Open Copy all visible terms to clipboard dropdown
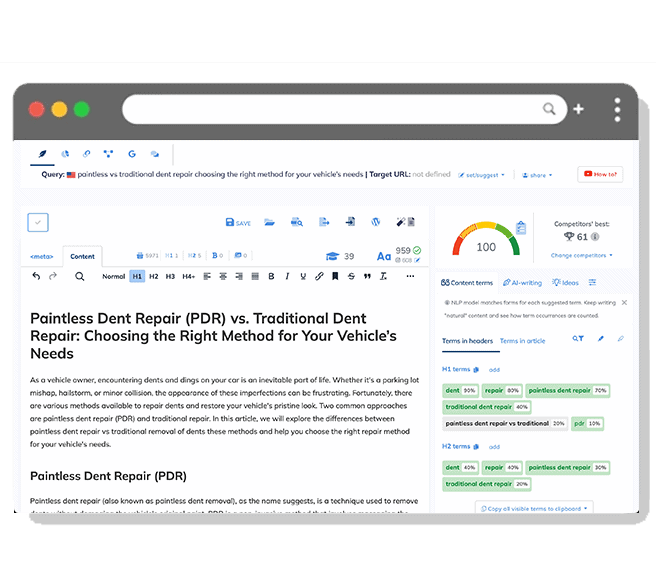656x587 pixels. (x=534, y=508)
